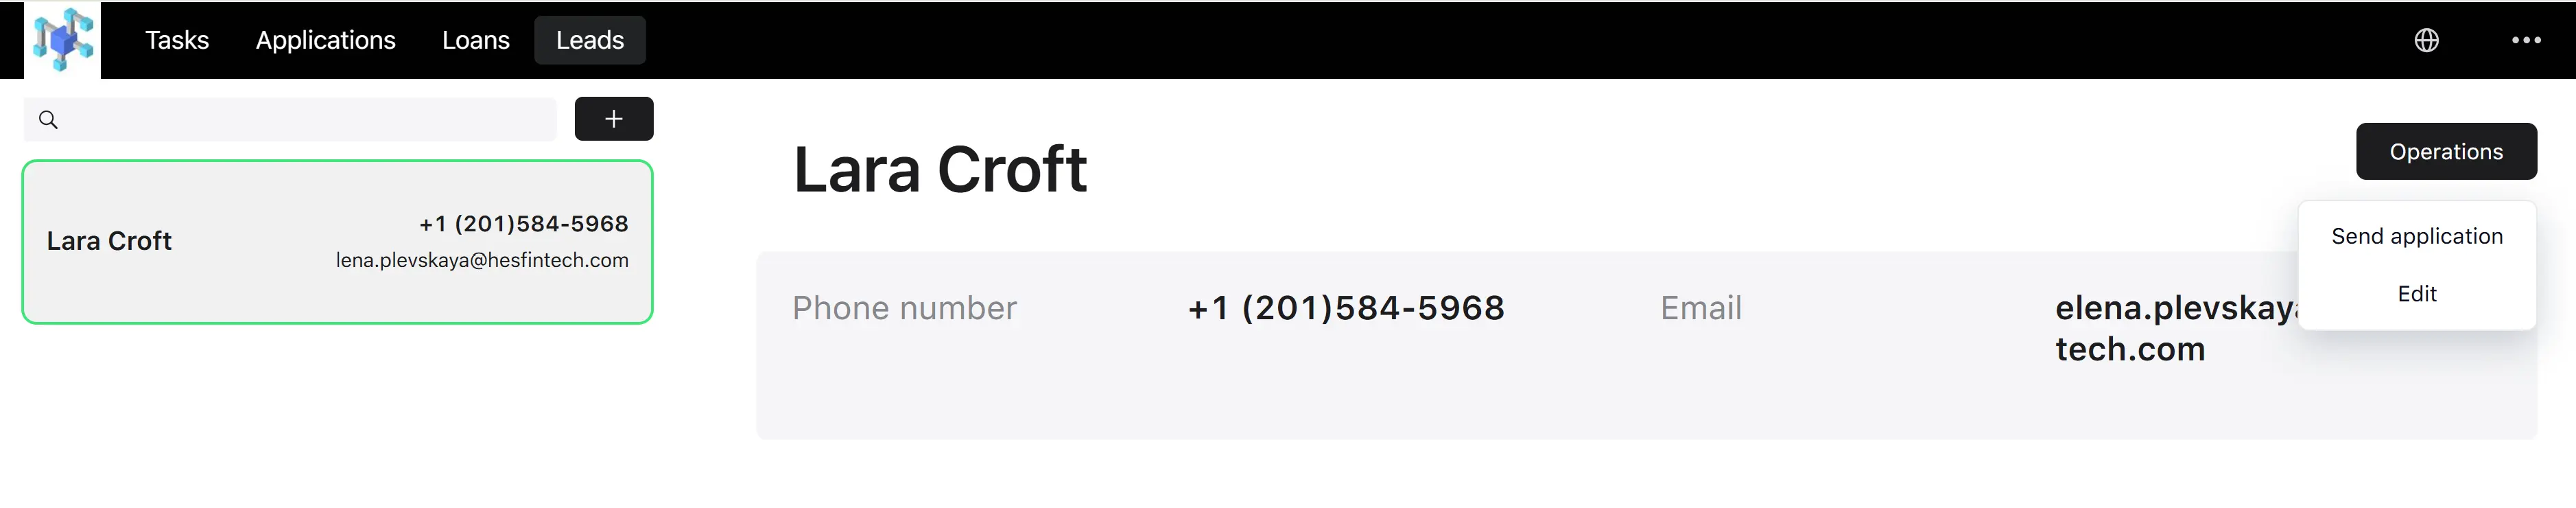Click the magnifier search icon
This screenshot has width=2576, height=508.
coord(48,120)
